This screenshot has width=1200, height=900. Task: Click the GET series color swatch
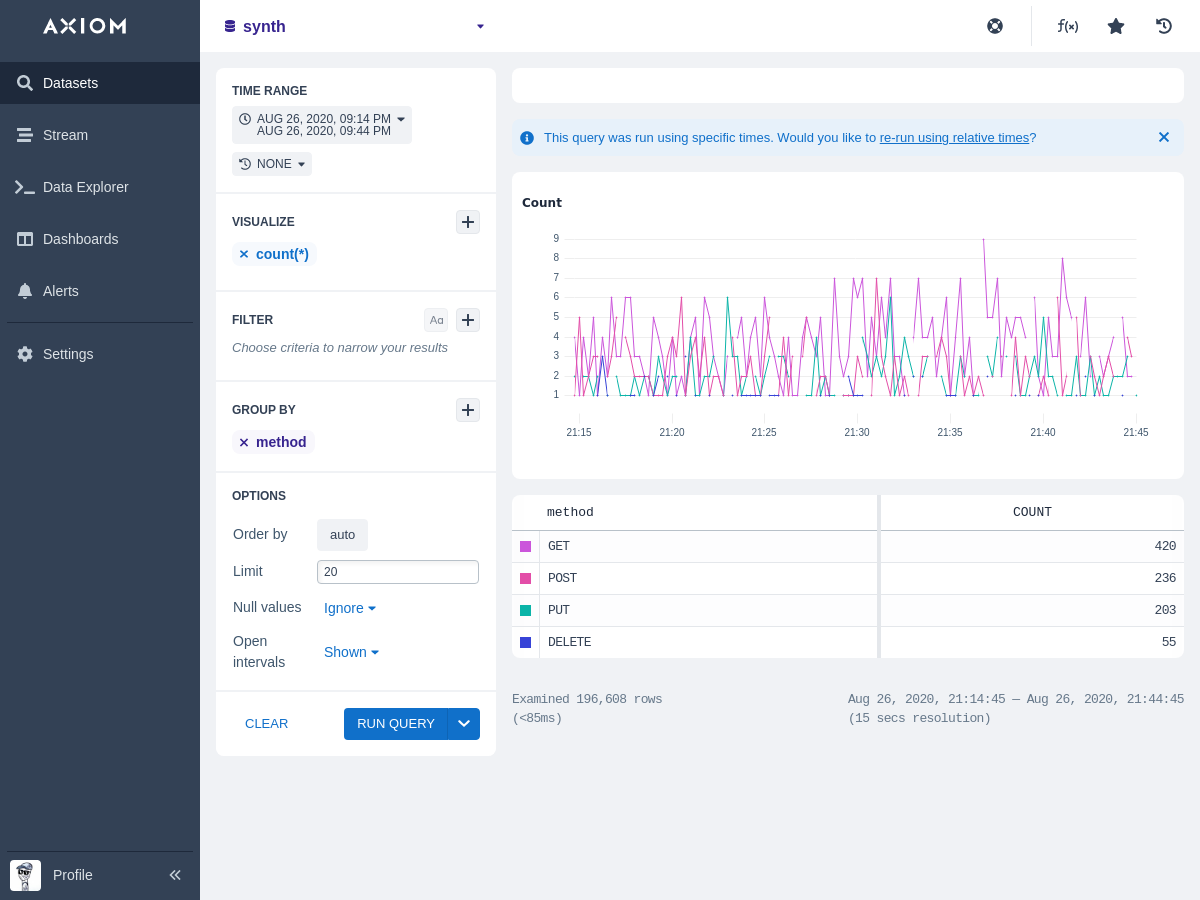pos(526,547)
